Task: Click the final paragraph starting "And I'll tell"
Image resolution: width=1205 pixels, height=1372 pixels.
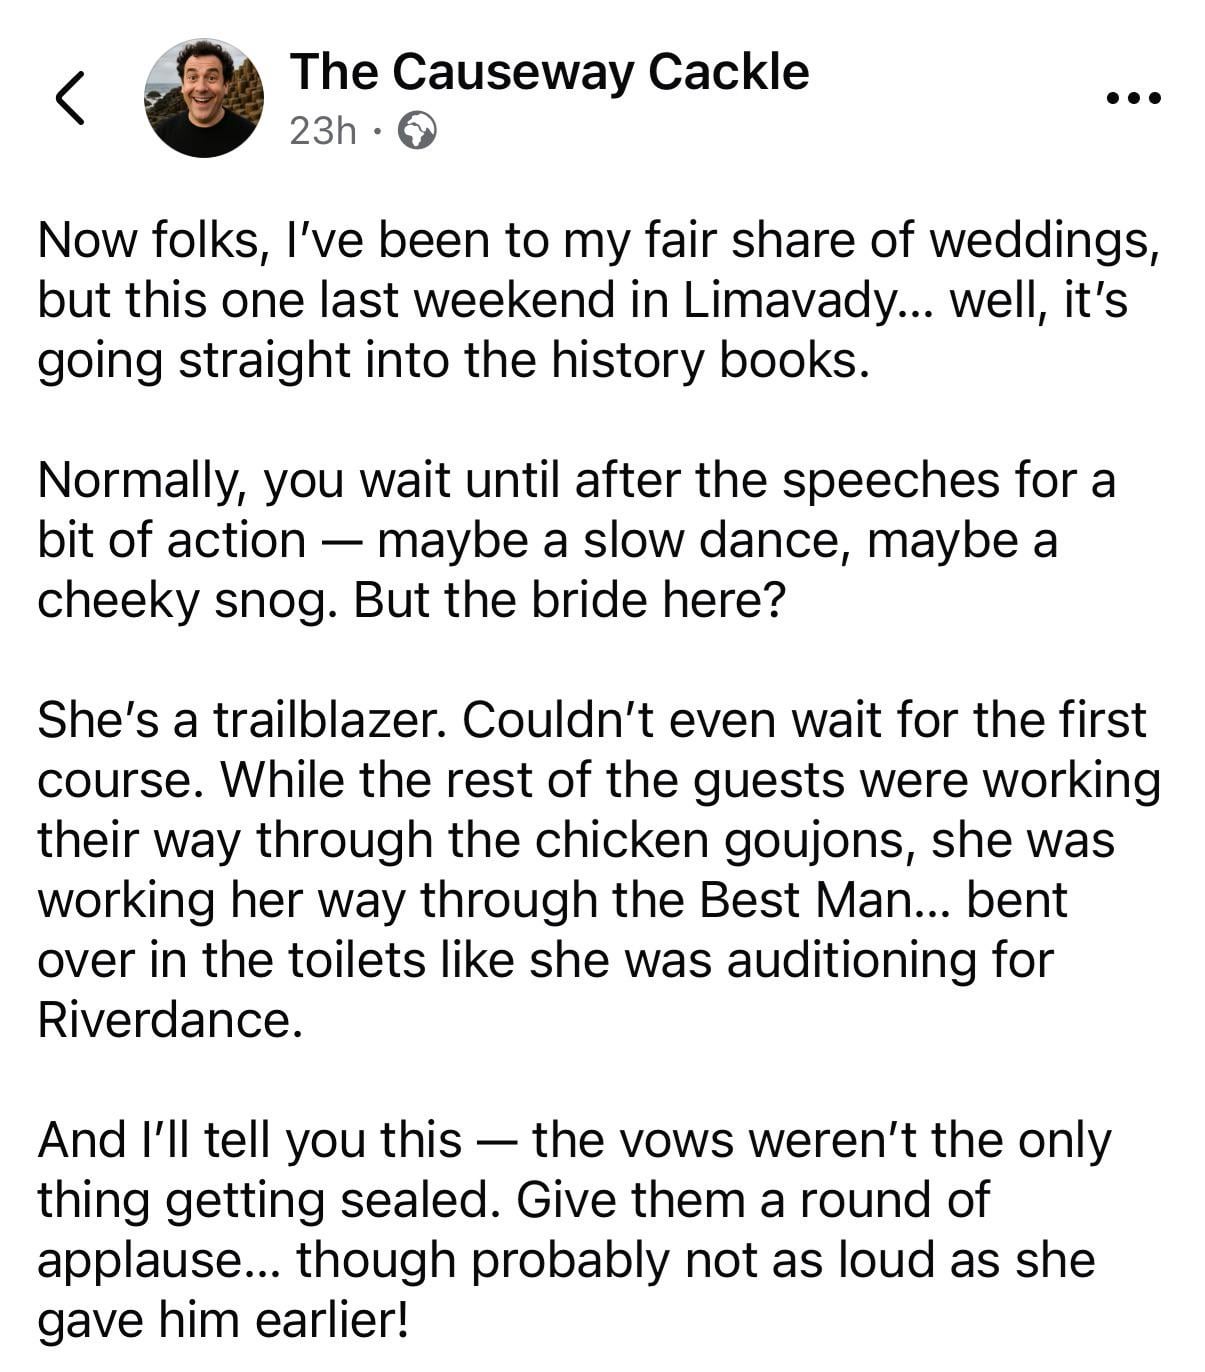Action: 575,1230
